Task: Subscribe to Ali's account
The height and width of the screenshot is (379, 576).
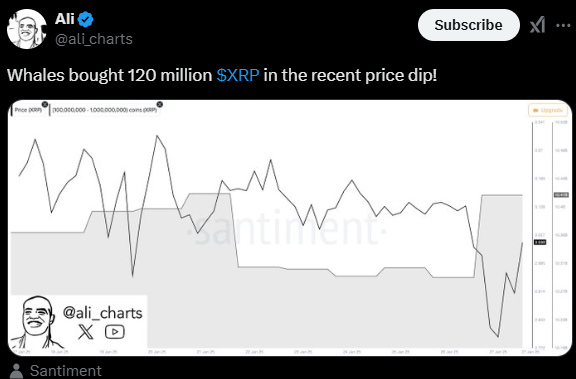Action: coord(469,25)
